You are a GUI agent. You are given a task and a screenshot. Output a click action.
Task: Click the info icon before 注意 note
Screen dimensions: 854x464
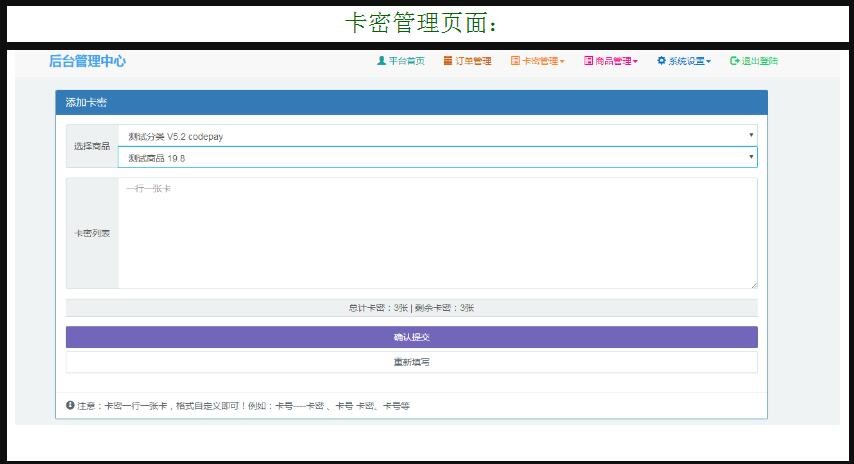click(x=70, y=405)
